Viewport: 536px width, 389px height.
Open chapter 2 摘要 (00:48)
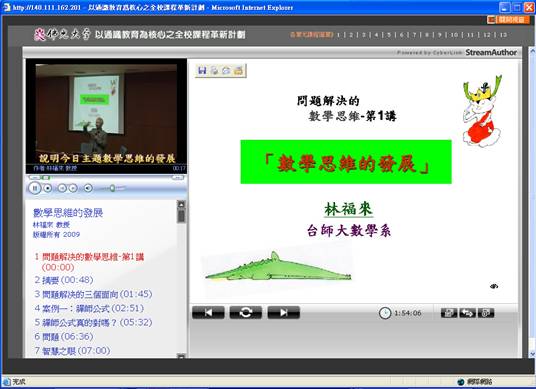(x=64, y=280)
